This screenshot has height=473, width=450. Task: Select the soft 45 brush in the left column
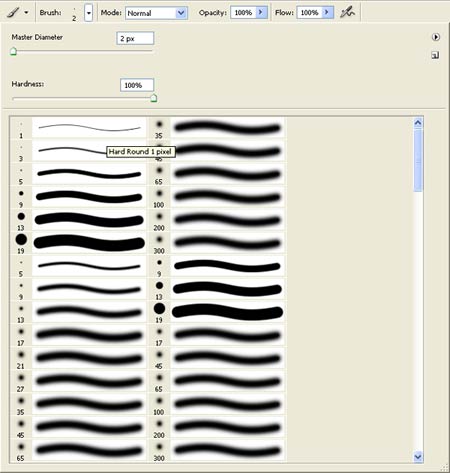click(x=79, y=427)
